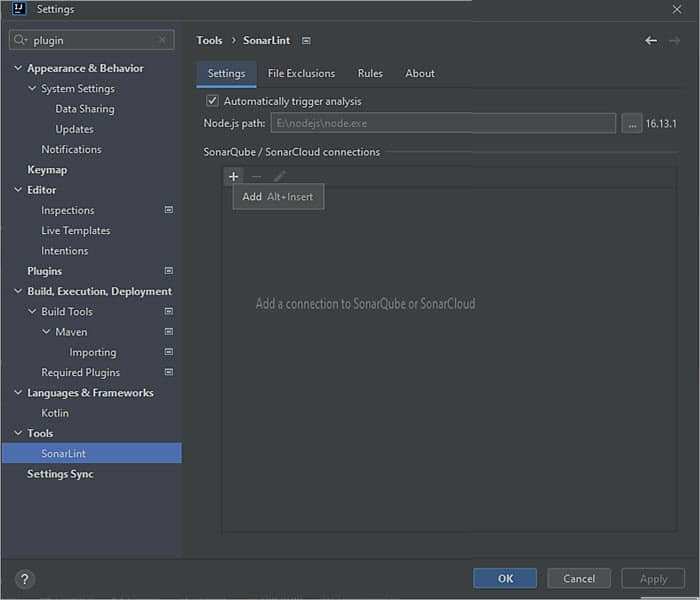Collapse System Settings node
Image resolution: width=700 pixels, height=600 pixels.
pyautogui.click(x=32, y=88)
